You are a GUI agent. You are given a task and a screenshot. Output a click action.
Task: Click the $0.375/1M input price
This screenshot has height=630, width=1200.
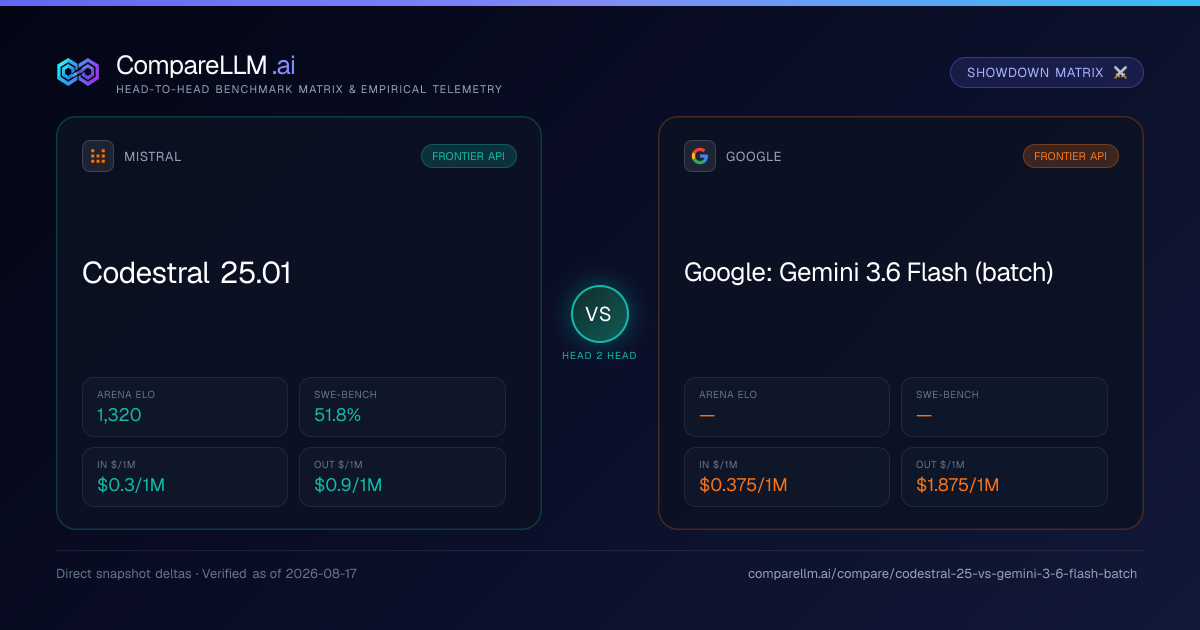[x=743, y=485]
